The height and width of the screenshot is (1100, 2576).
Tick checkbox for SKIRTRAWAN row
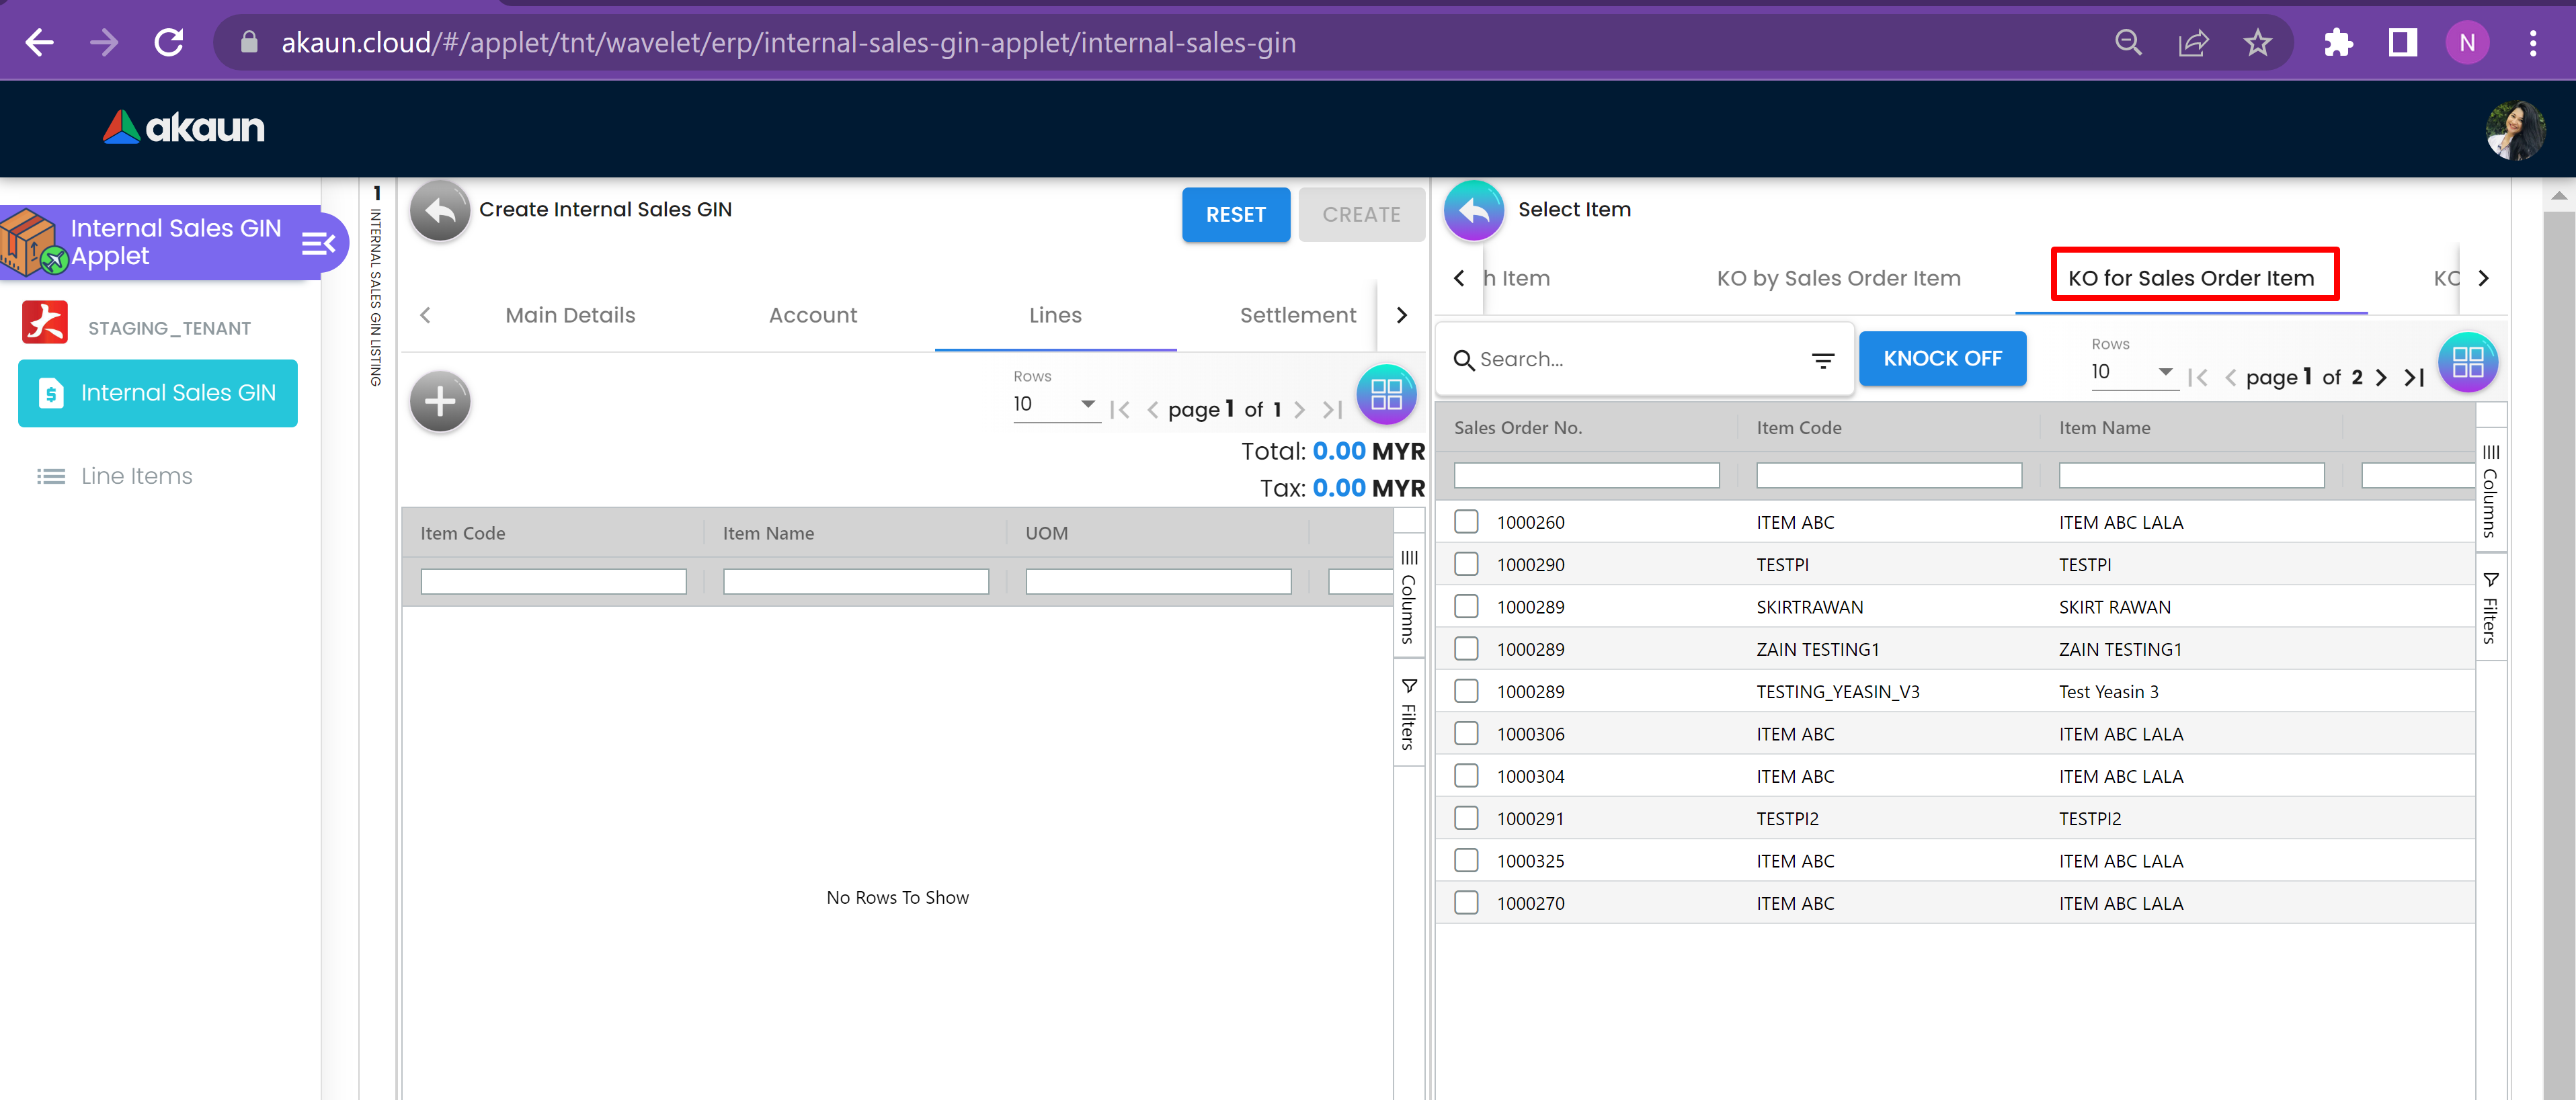1466,607
